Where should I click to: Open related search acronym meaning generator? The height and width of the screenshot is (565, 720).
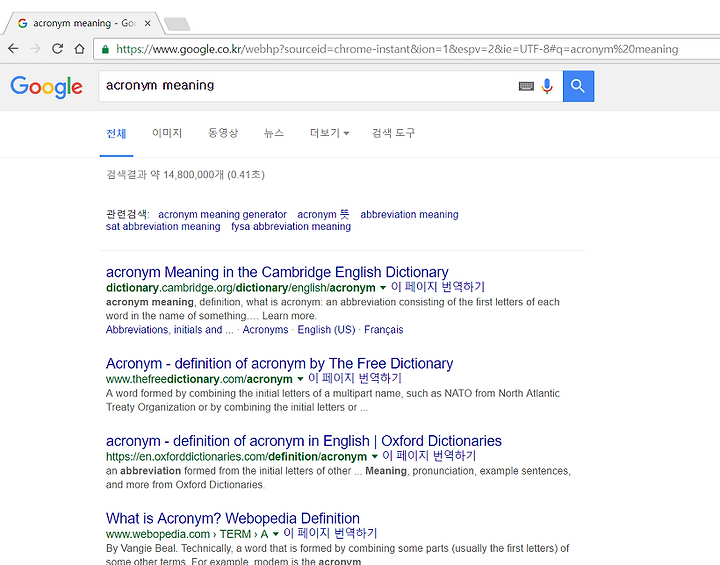click(x=222, y=215)
